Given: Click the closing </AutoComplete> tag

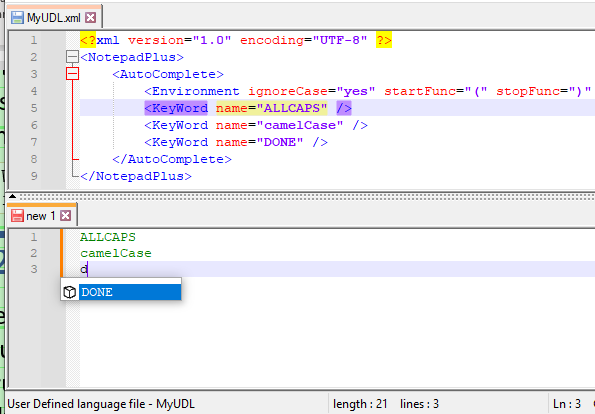Looking at the screenshot, I should 172,159.
